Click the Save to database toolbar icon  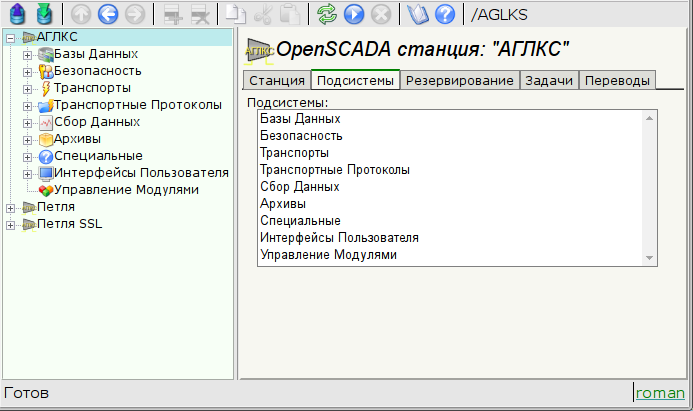44,14
